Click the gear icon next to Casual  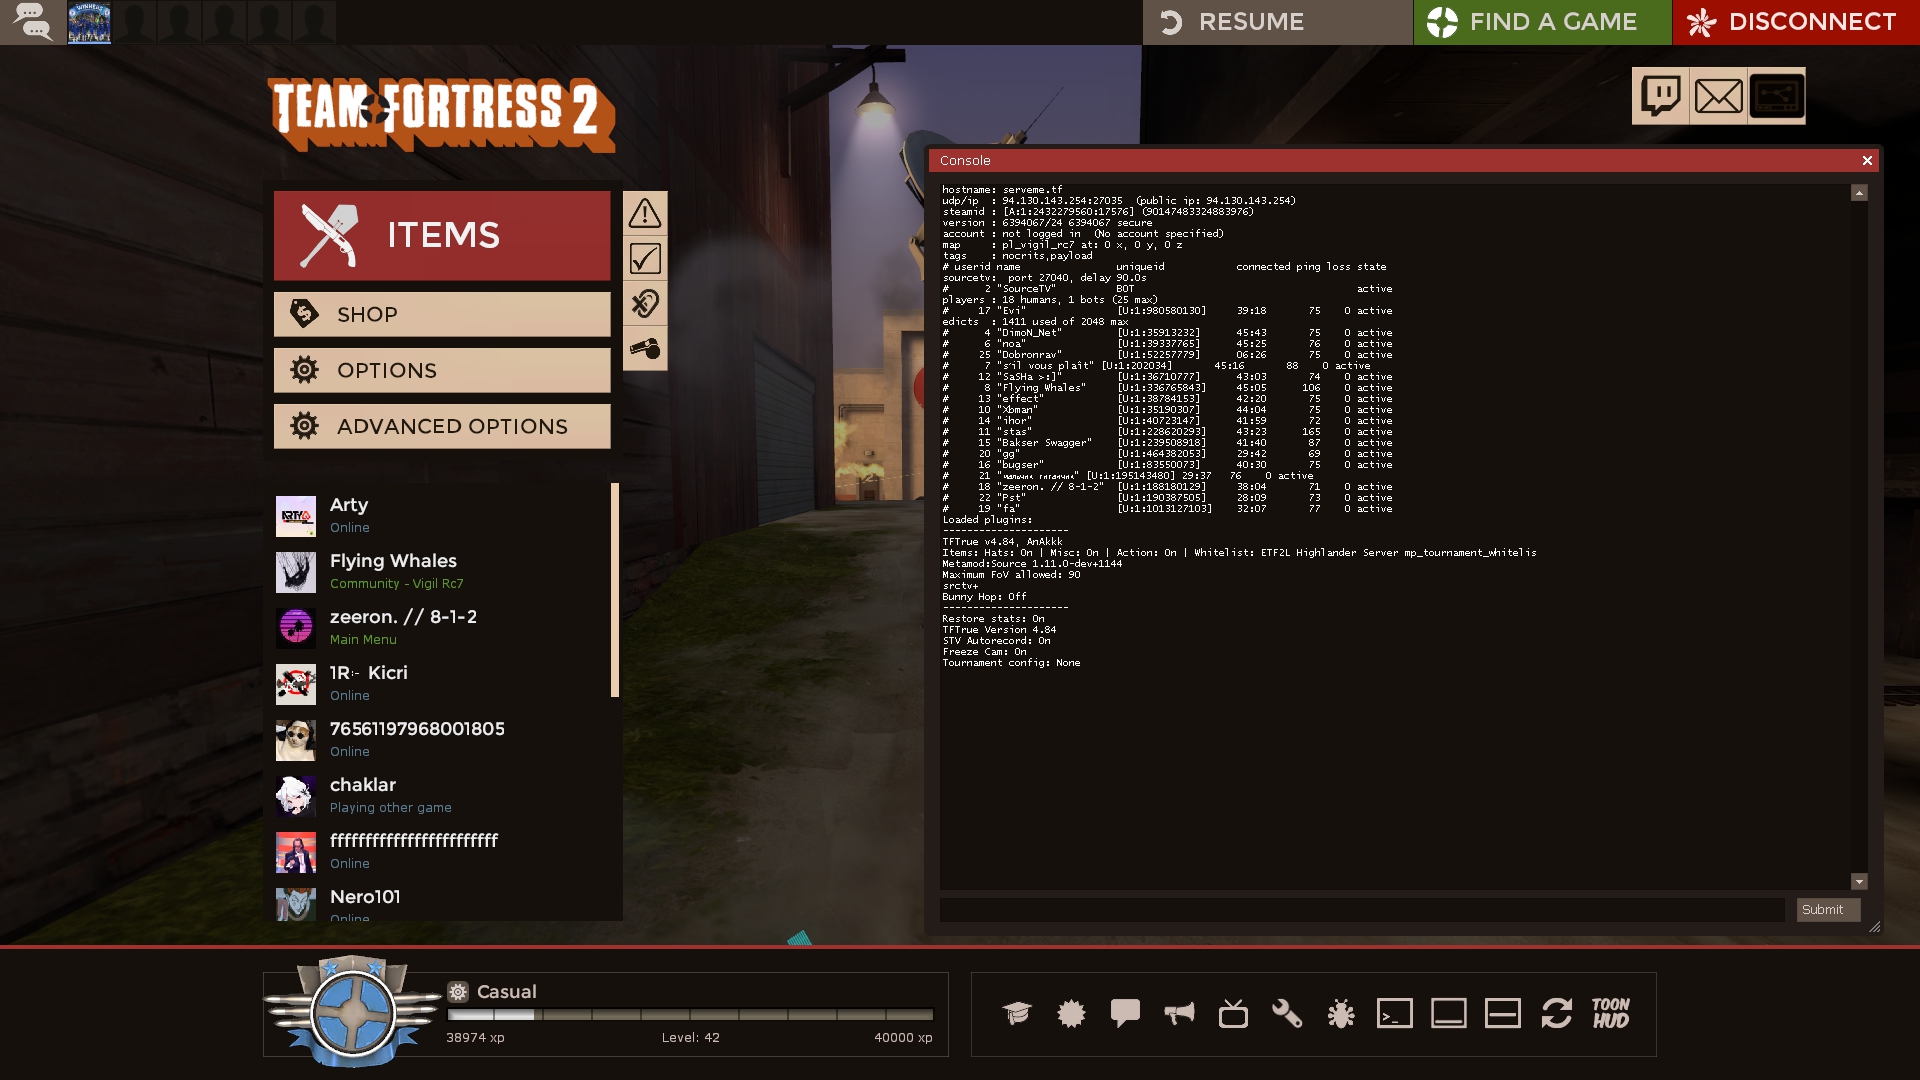coord(458,991)
